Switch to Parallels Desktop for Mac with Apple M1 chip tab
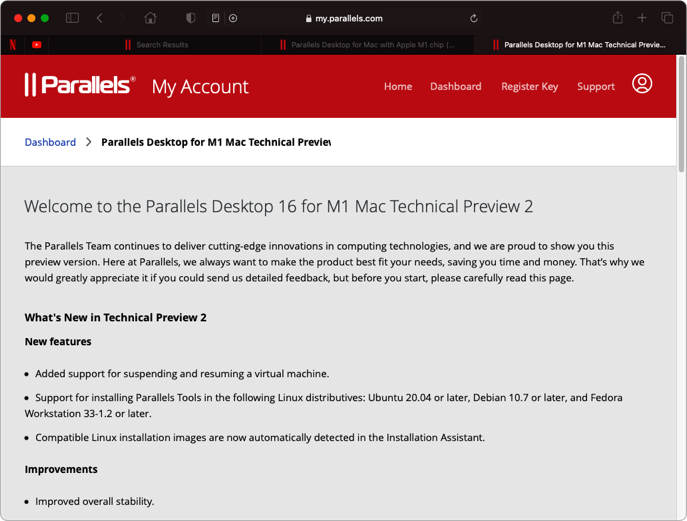Screen dimensions: 687x521 (x=368, y=45)
